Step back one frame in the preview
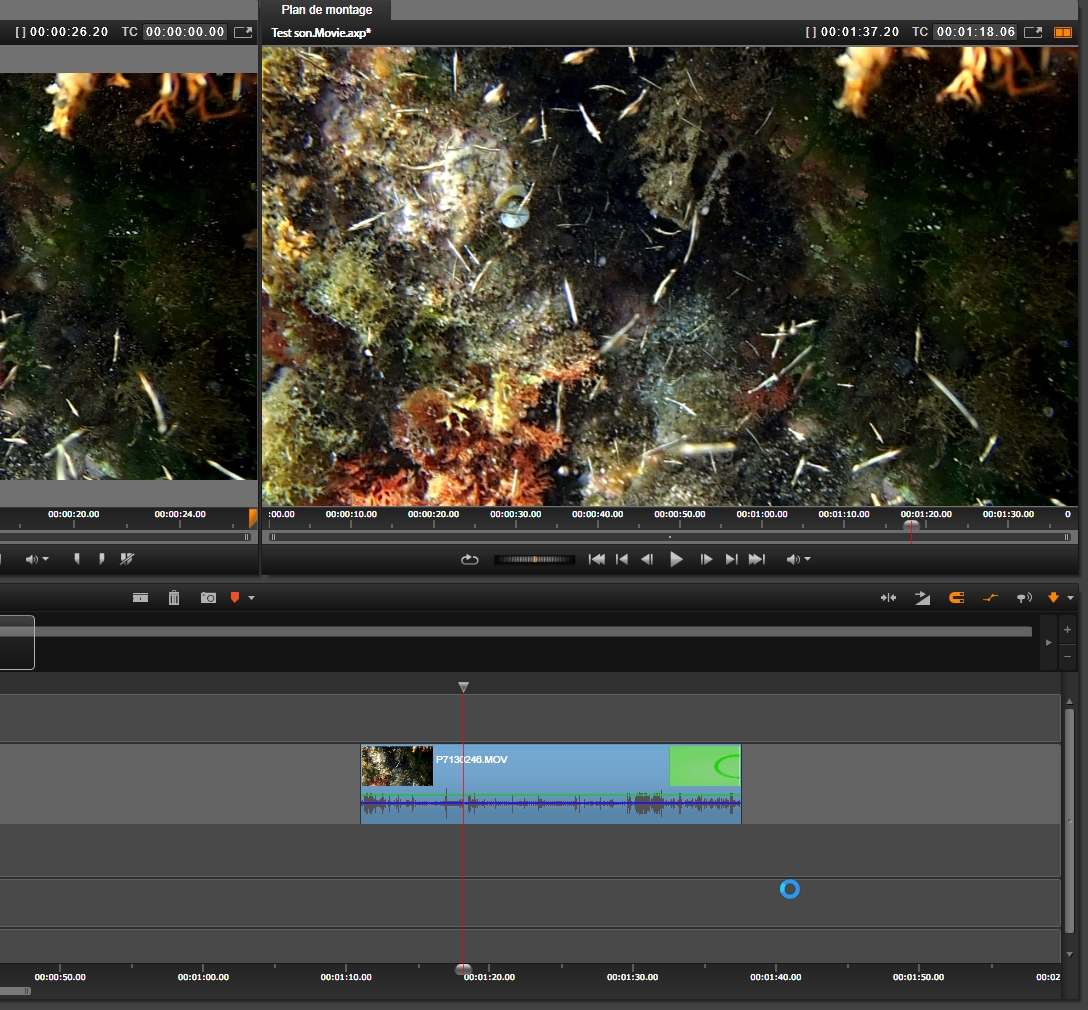 point(647,560)
